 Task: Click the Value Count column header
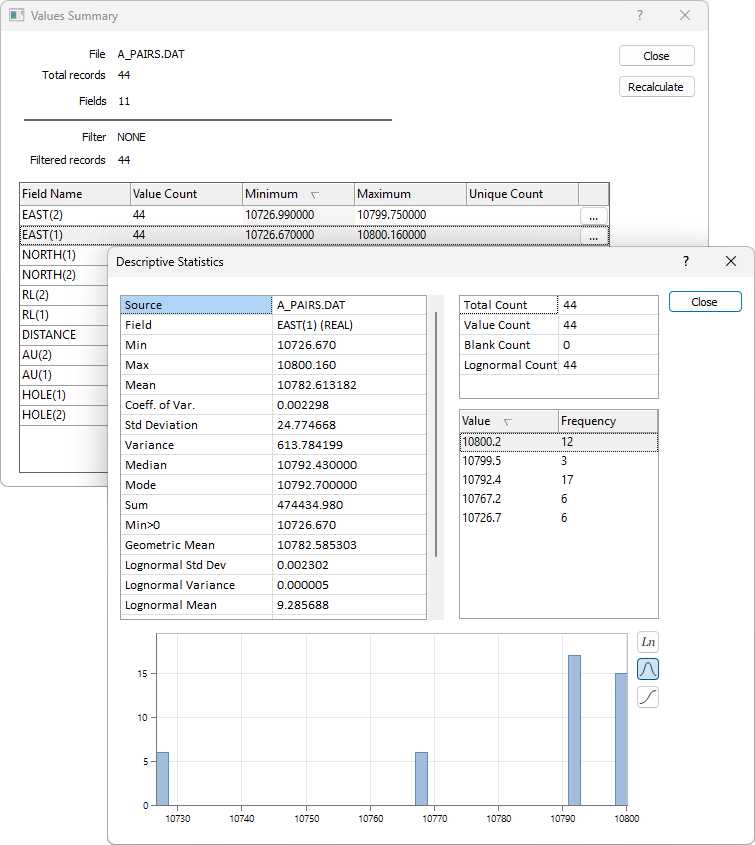click(x=186, y=194)
